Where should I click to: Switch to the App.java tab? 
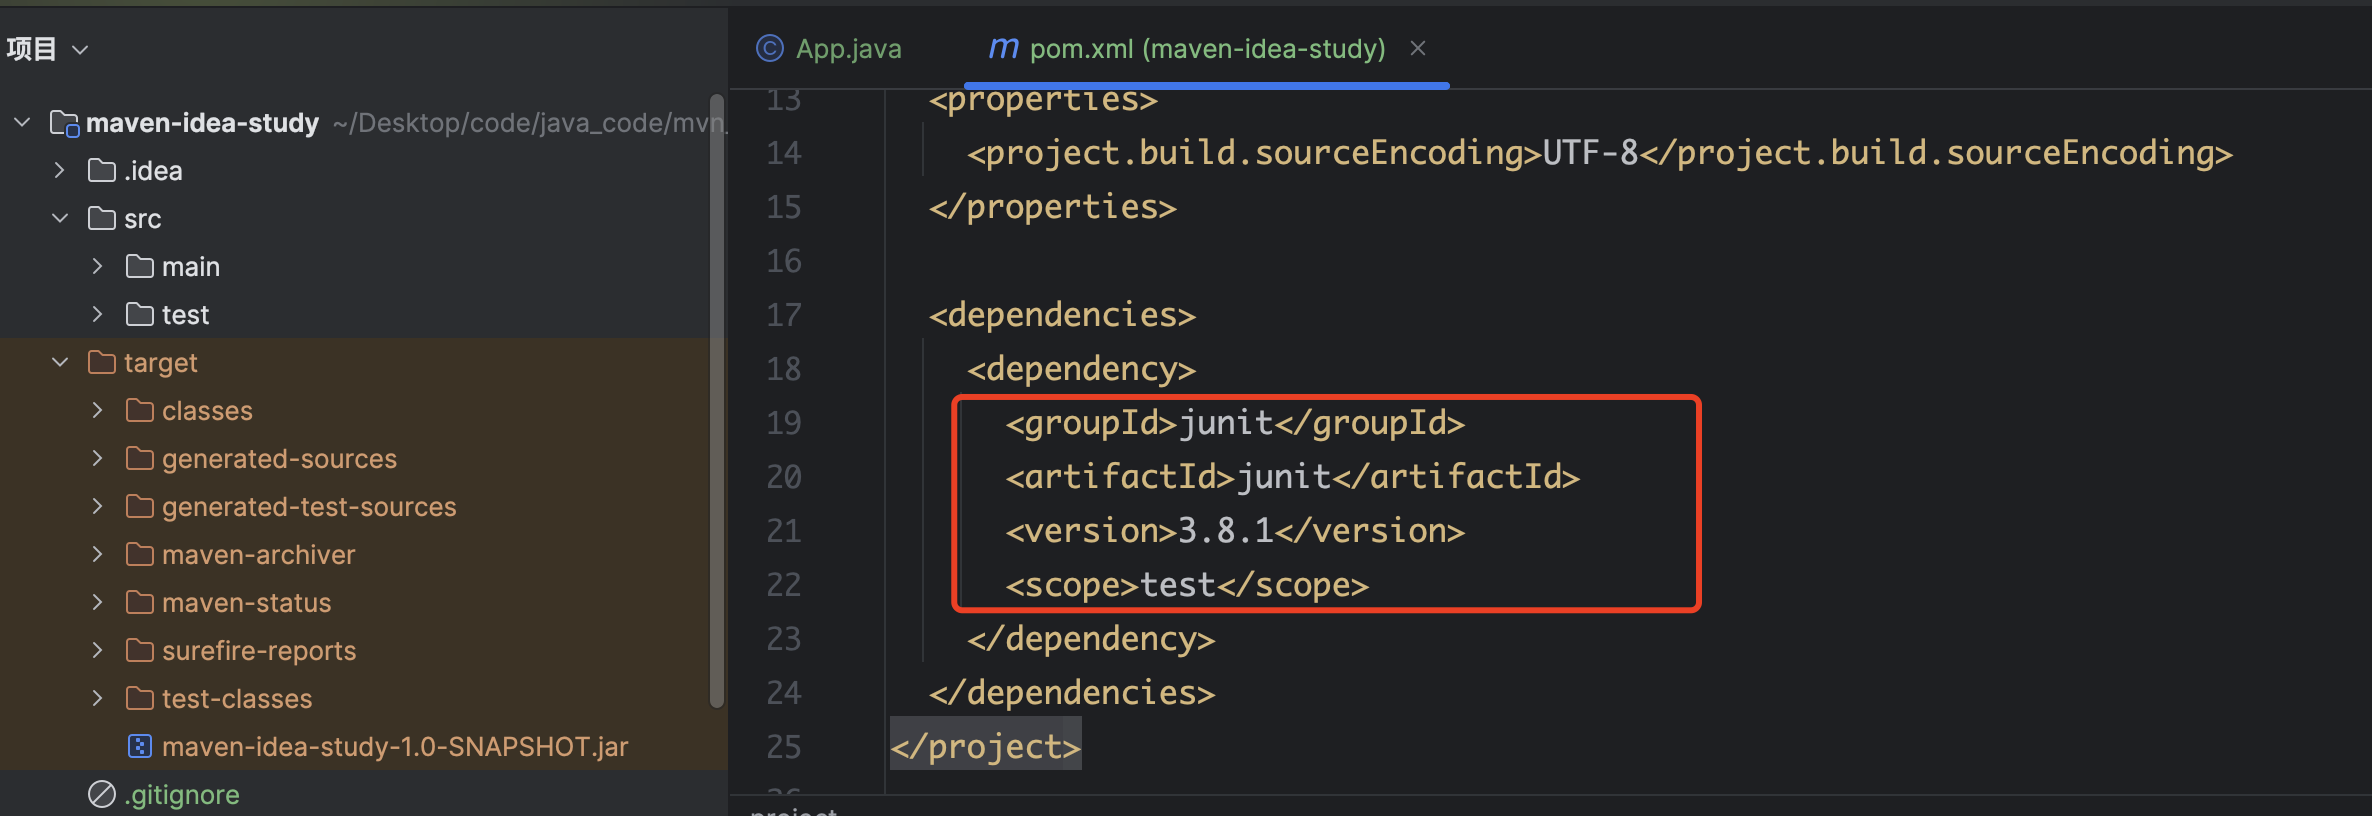point(847,48)
